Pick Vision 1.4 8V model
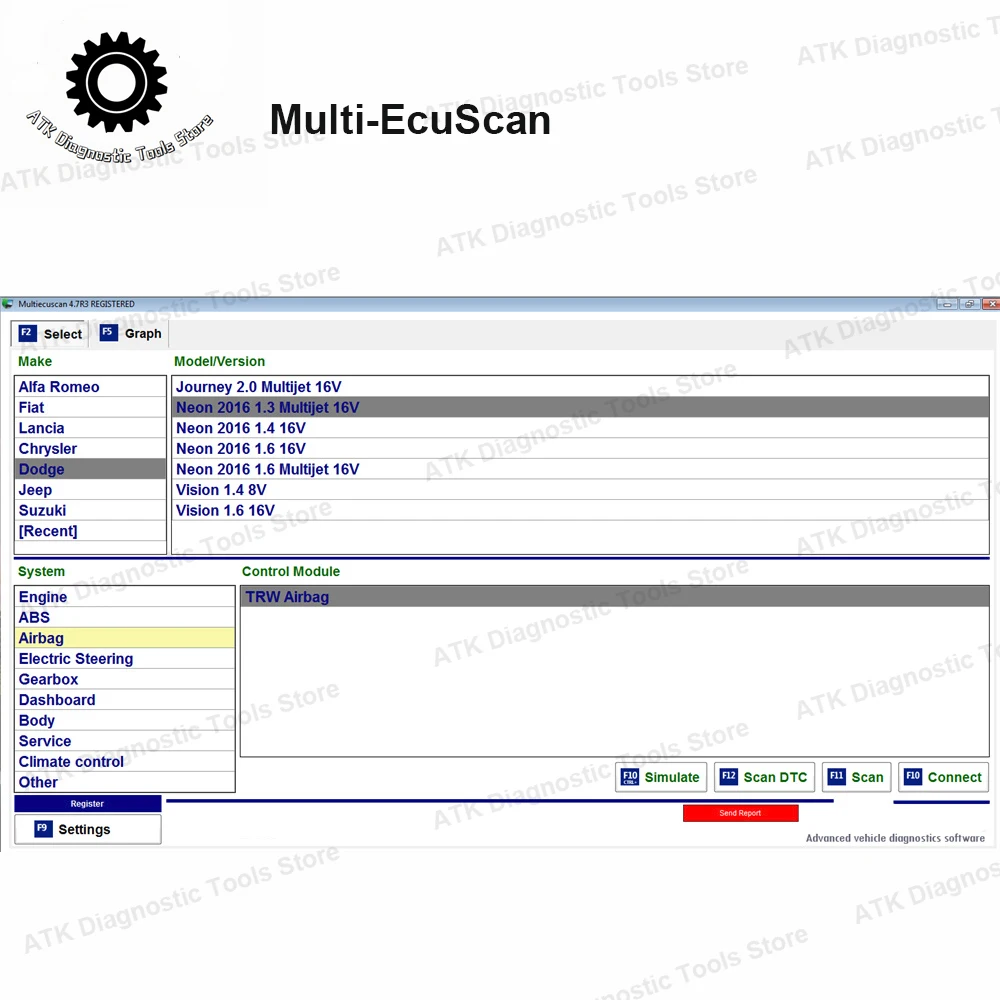Image resolution: width=1000 pixels, height=1000 pixels. click(x=580, y=490)
